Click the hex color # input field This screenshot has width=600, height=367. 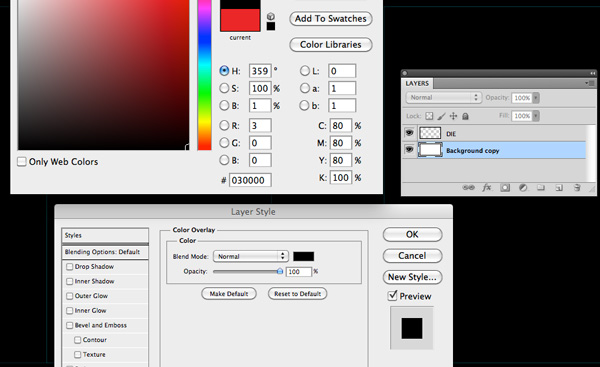[250, 180]
